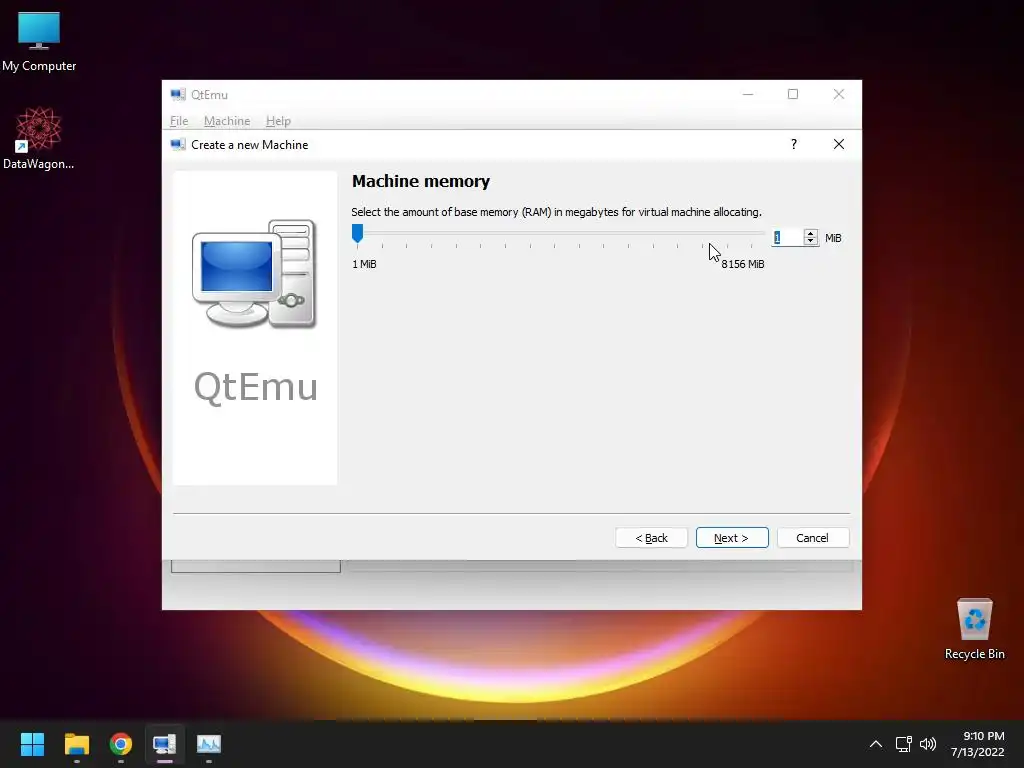Click the memory slider handle
The height and width of the screenshot is (768, 1024).
point(357,233)
